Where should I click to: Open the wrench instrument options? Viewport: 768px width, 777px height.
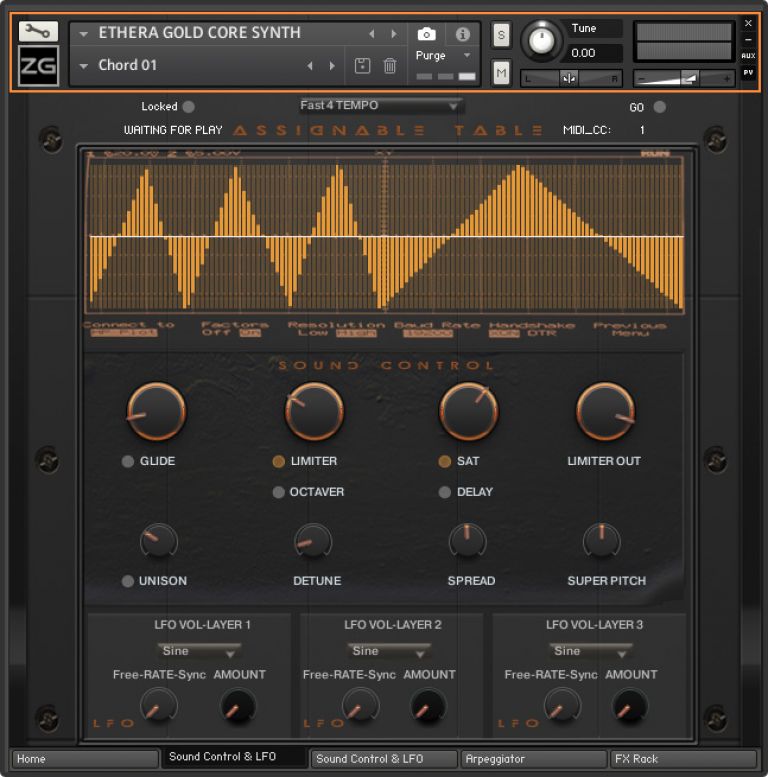[38, 32]
